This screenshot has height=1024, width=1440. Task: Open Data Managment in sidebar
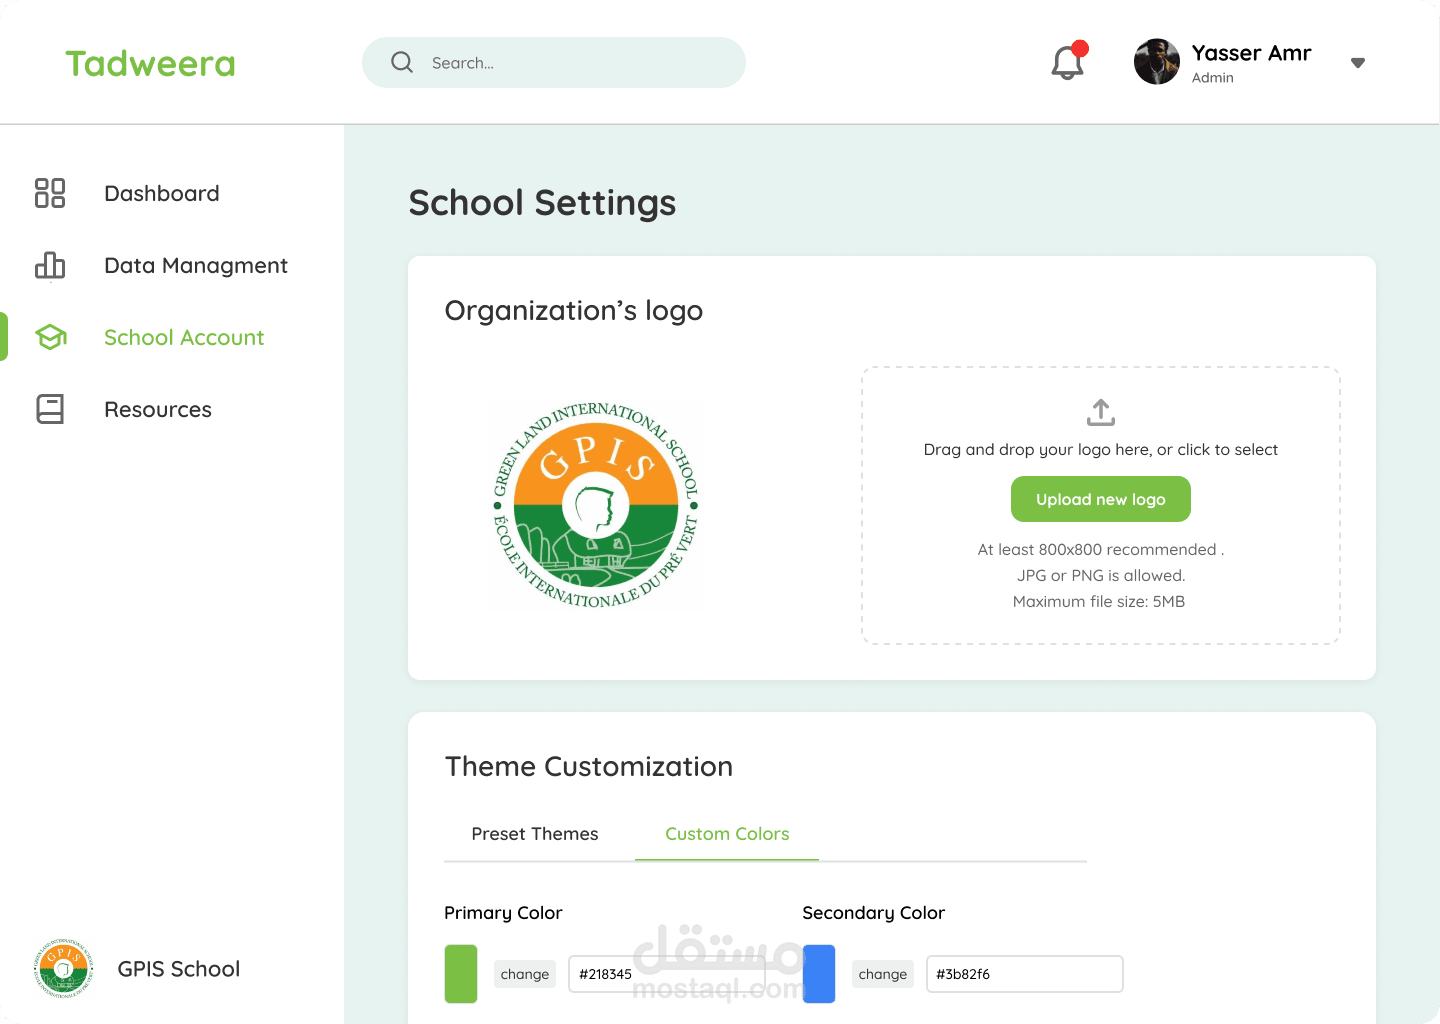(x=196, y=265)
